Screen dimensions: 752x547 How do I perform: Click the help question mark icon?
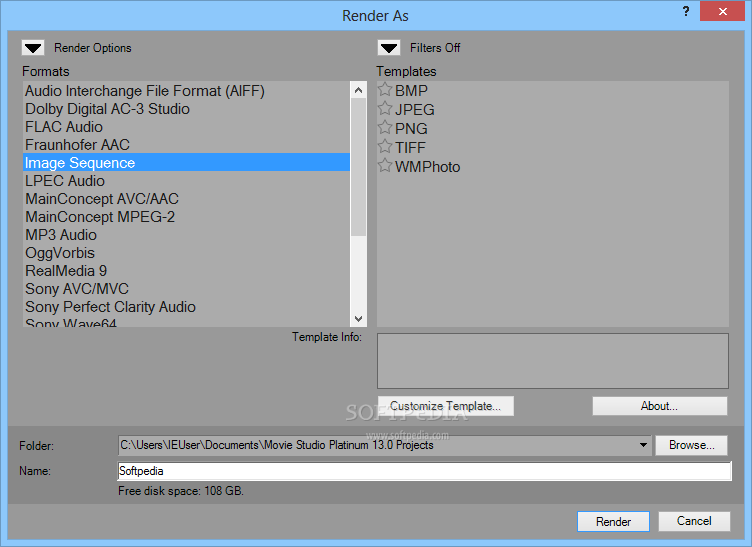coord(686,11)
